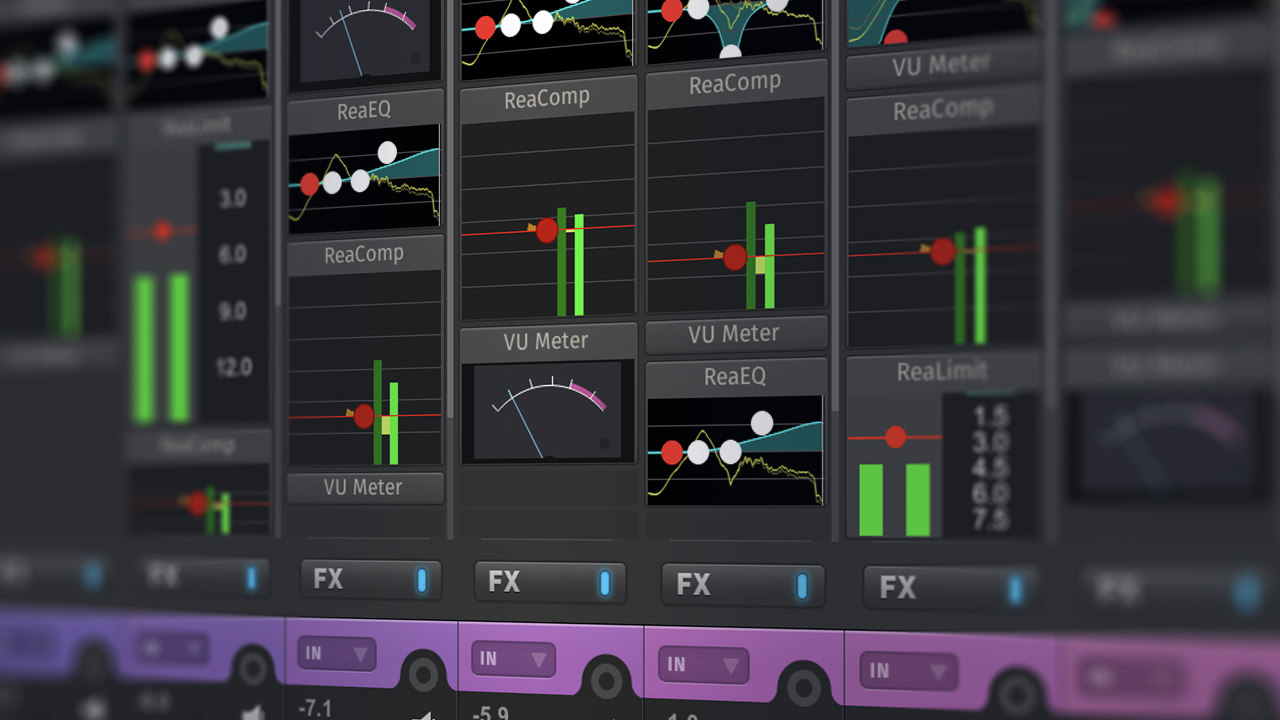Open the IN dropdown on the second channel

512,659
